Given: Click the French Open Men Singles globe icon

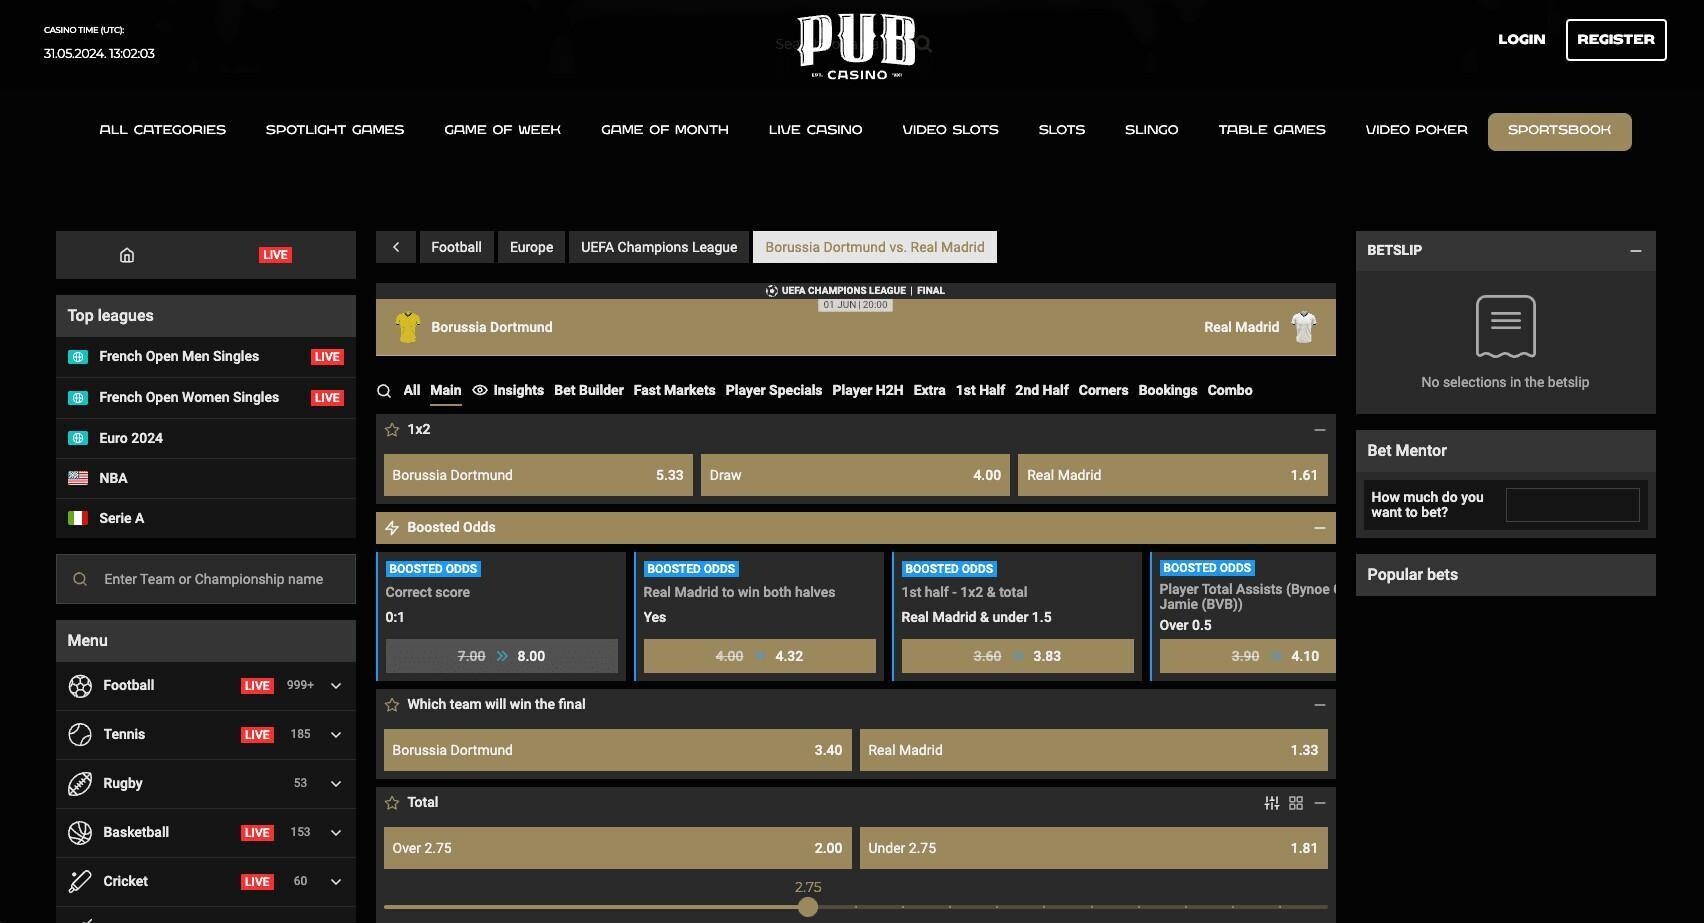Looking at the screenshot, I should (x=78, y=357).
